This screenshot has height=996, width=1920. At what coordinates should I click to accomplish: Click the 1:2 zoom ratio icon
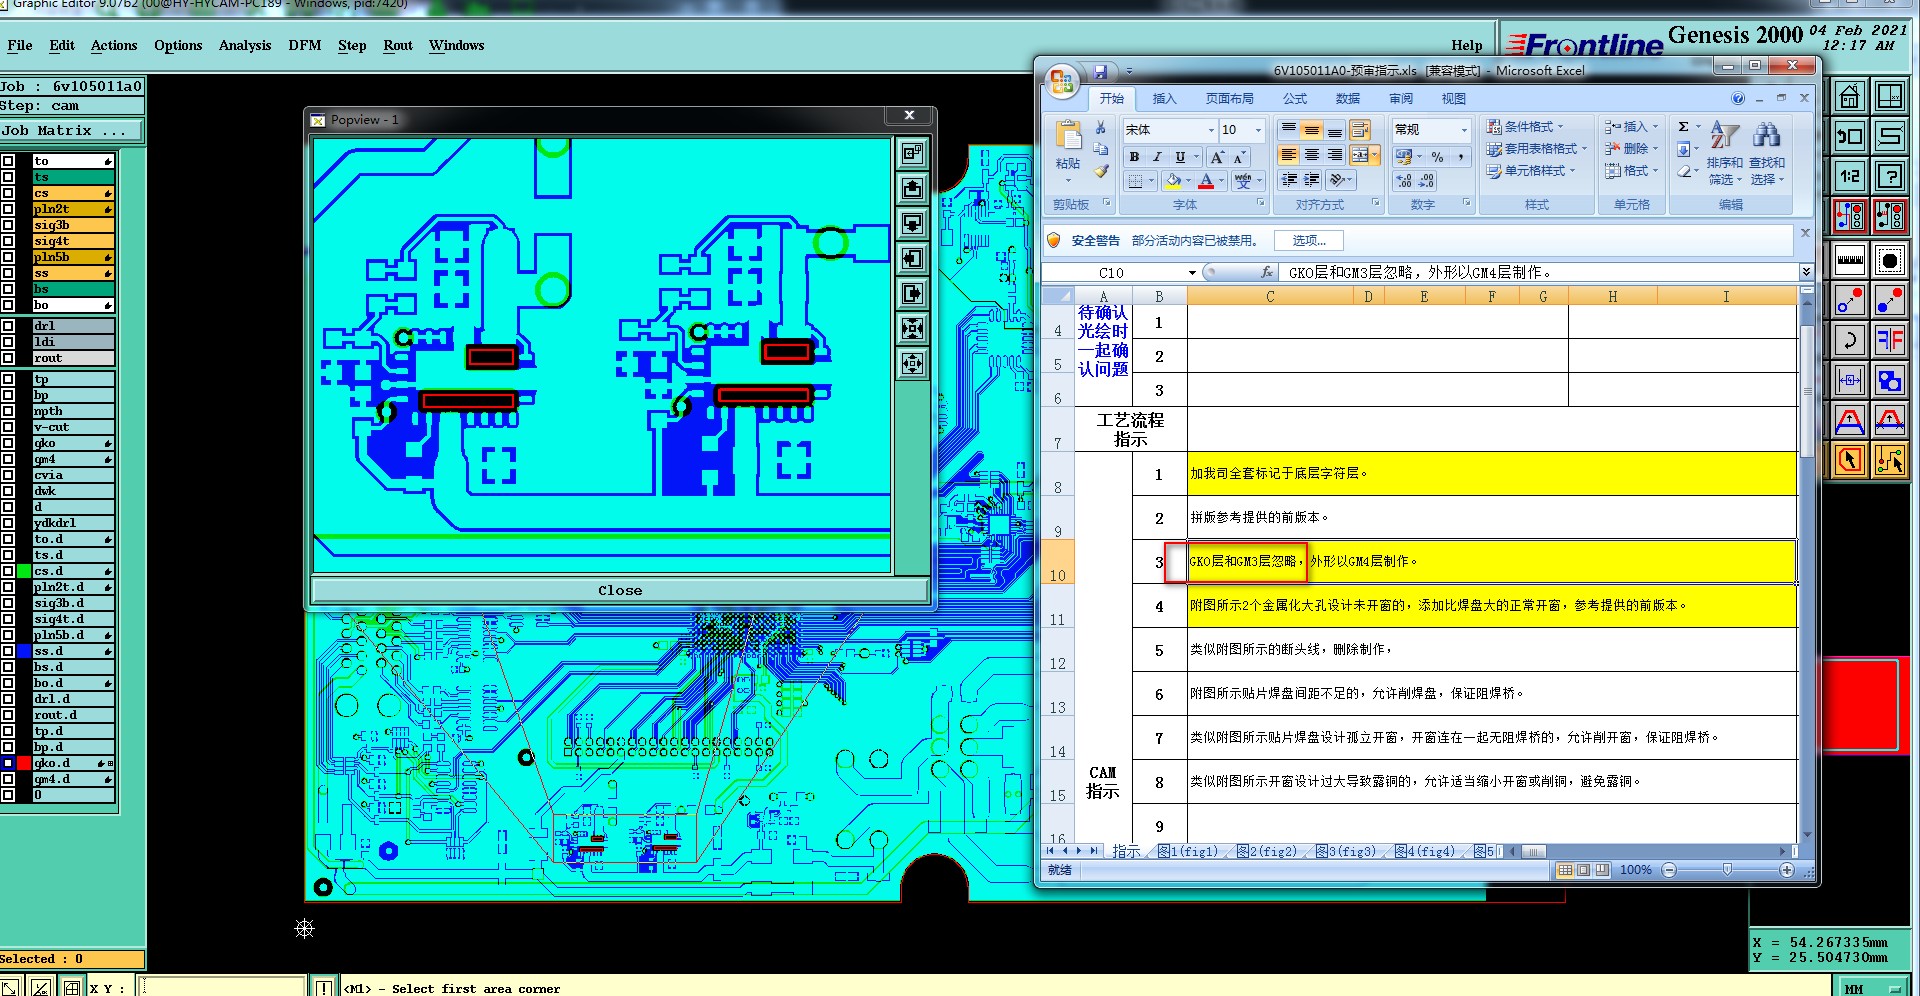coord(1849,176)
